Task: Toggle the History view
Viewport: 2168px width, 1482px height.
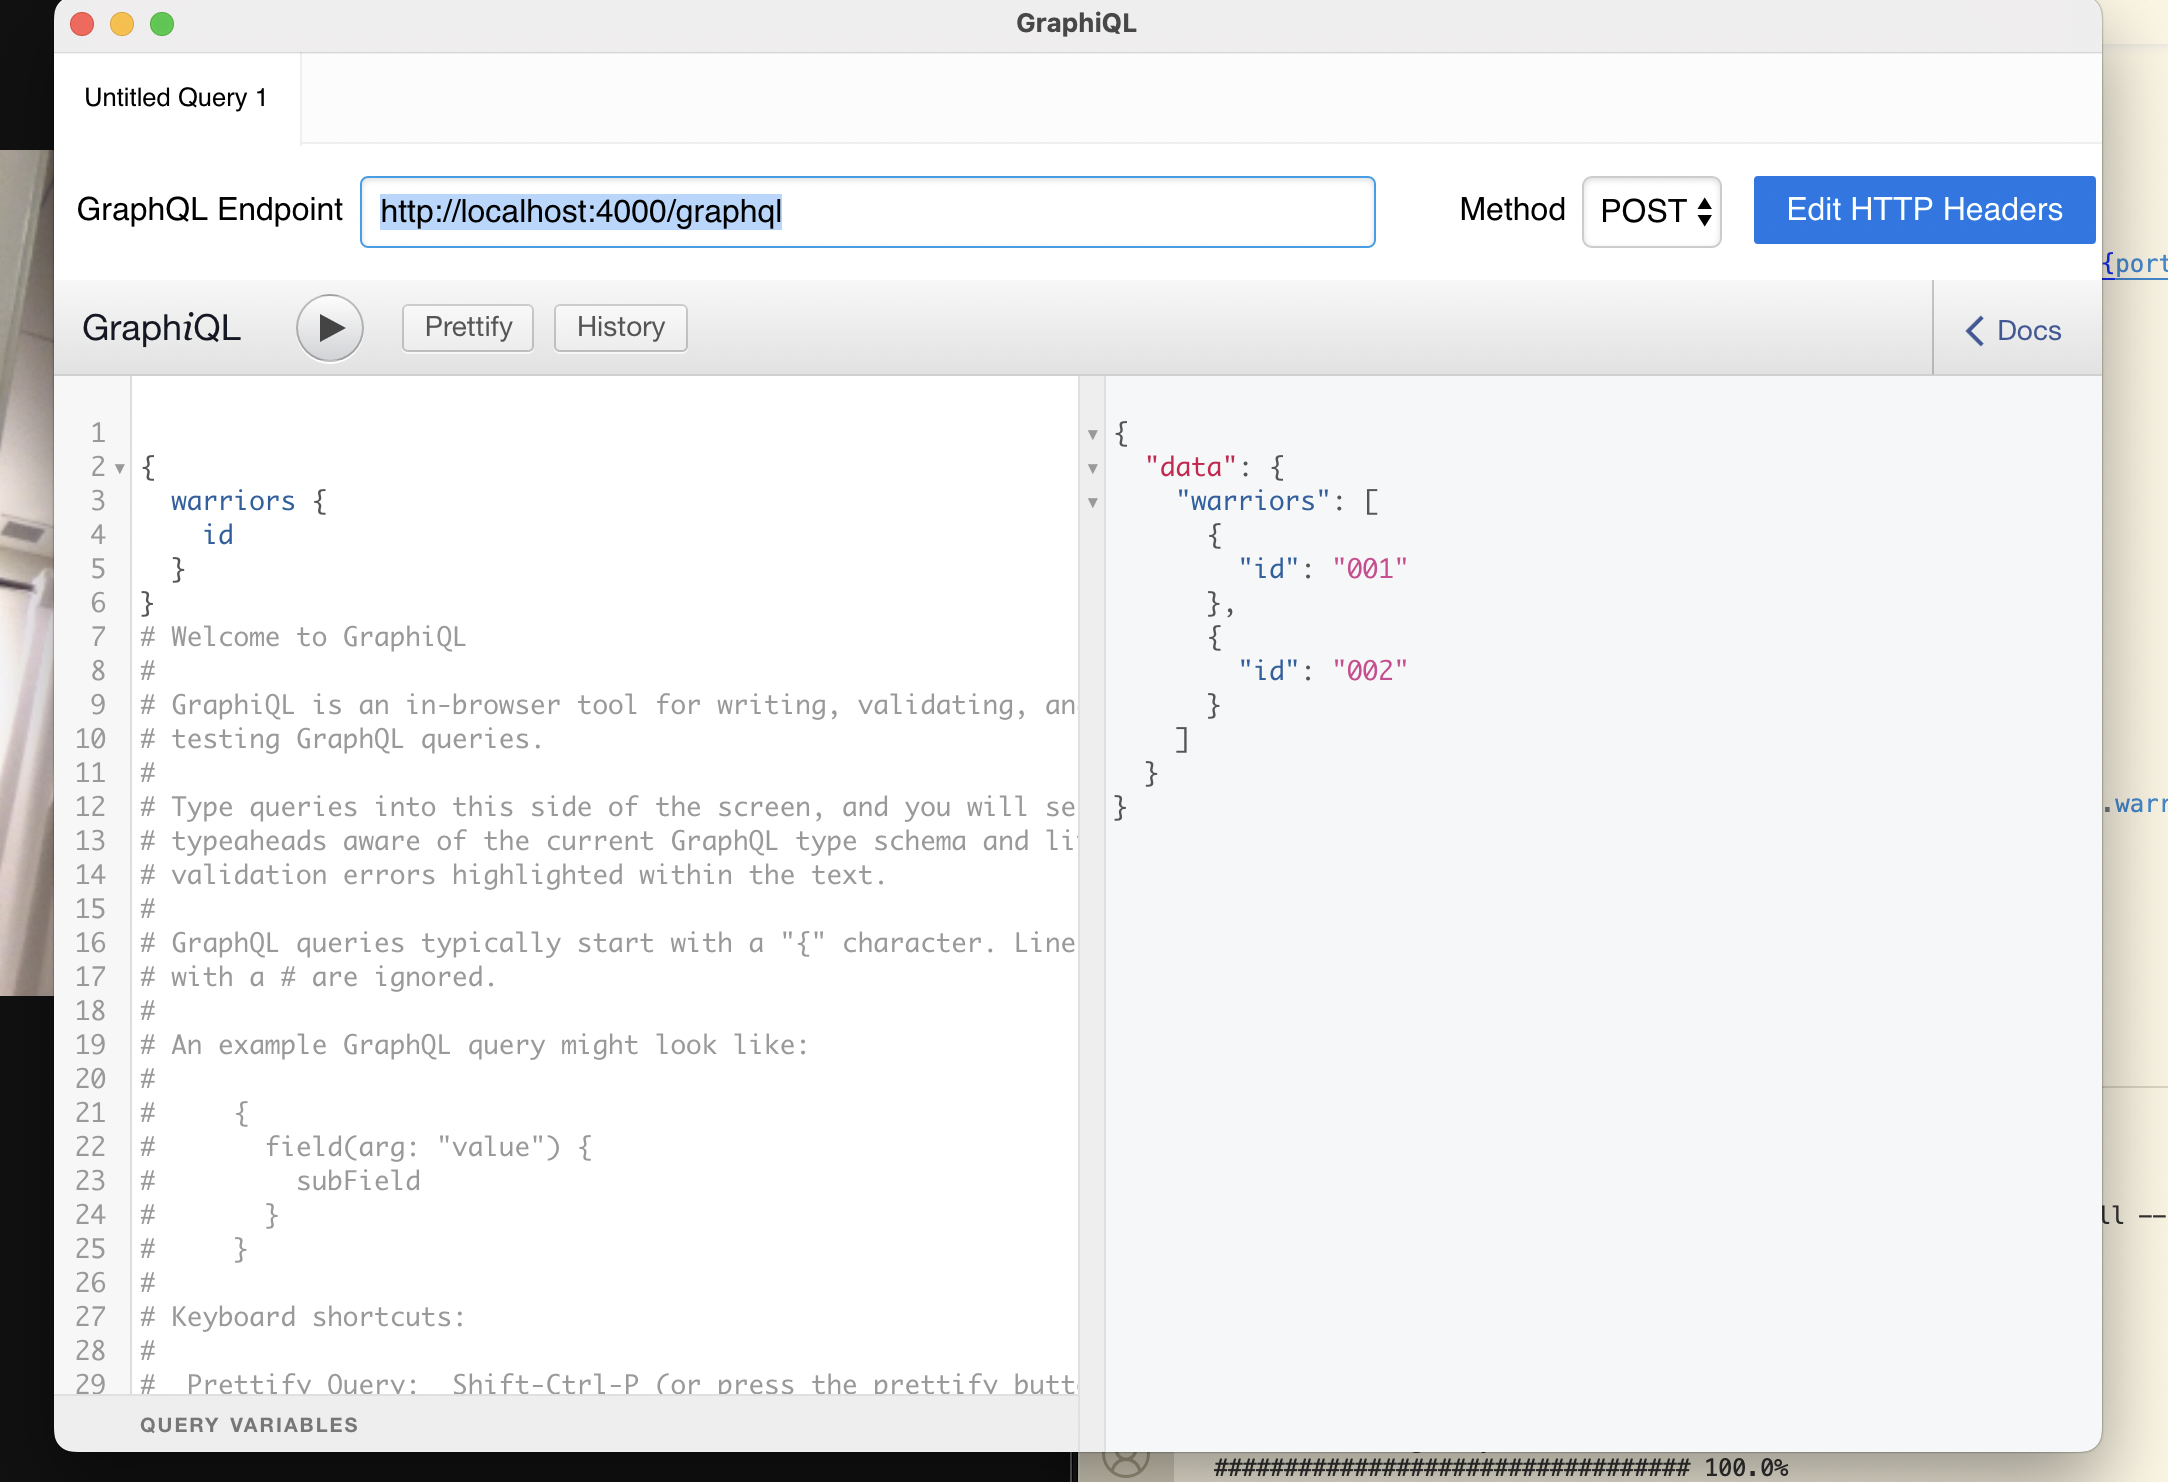Action: coord(619,326)
